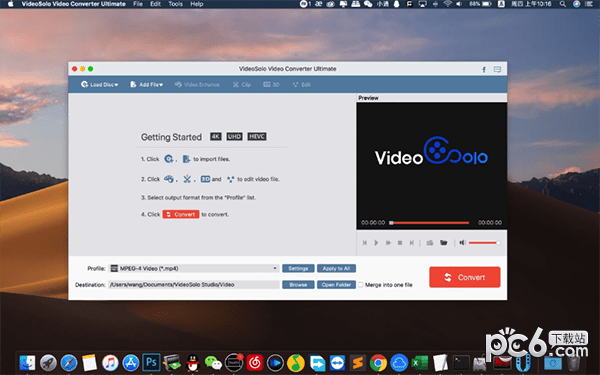Take a snapshot with the camera icon
Screen dimensions: 600x375
pos(430,243)
